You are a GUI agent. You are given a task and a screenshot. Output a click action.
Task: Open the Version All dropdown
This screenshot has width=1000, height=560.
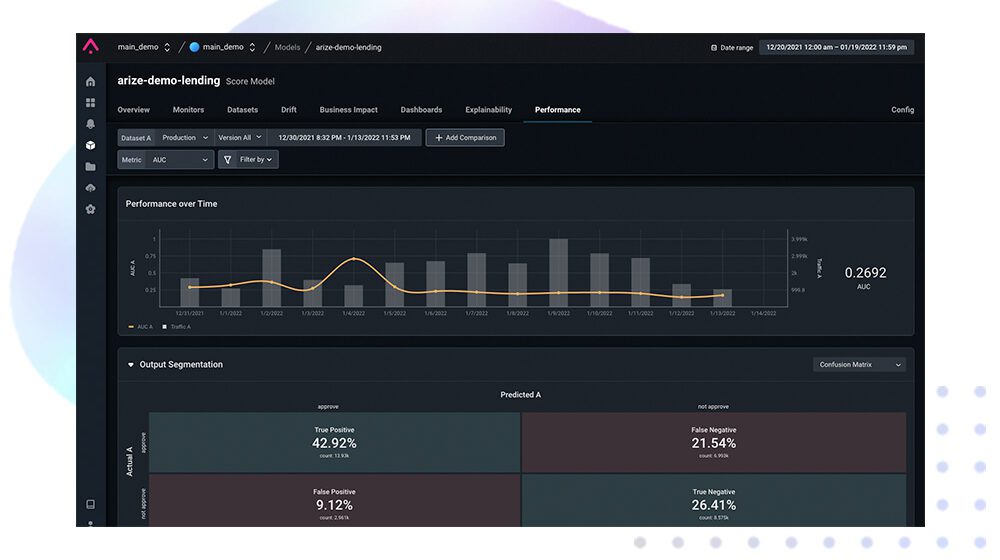point(240,138)
